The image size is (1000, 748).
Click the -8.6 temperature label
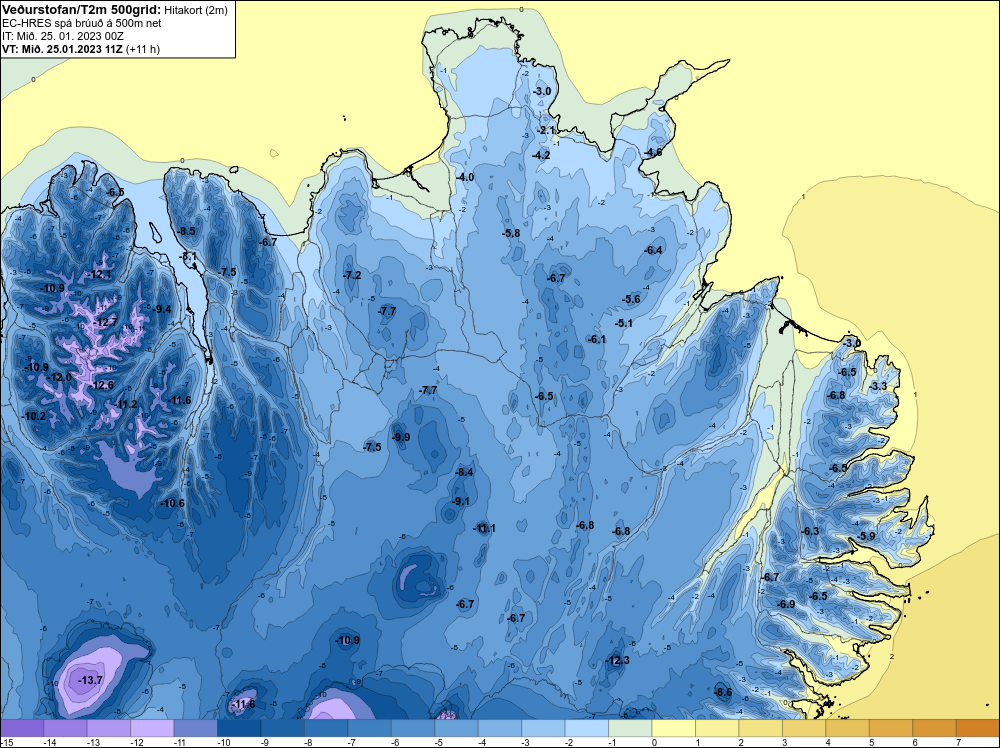pos(723,692)
